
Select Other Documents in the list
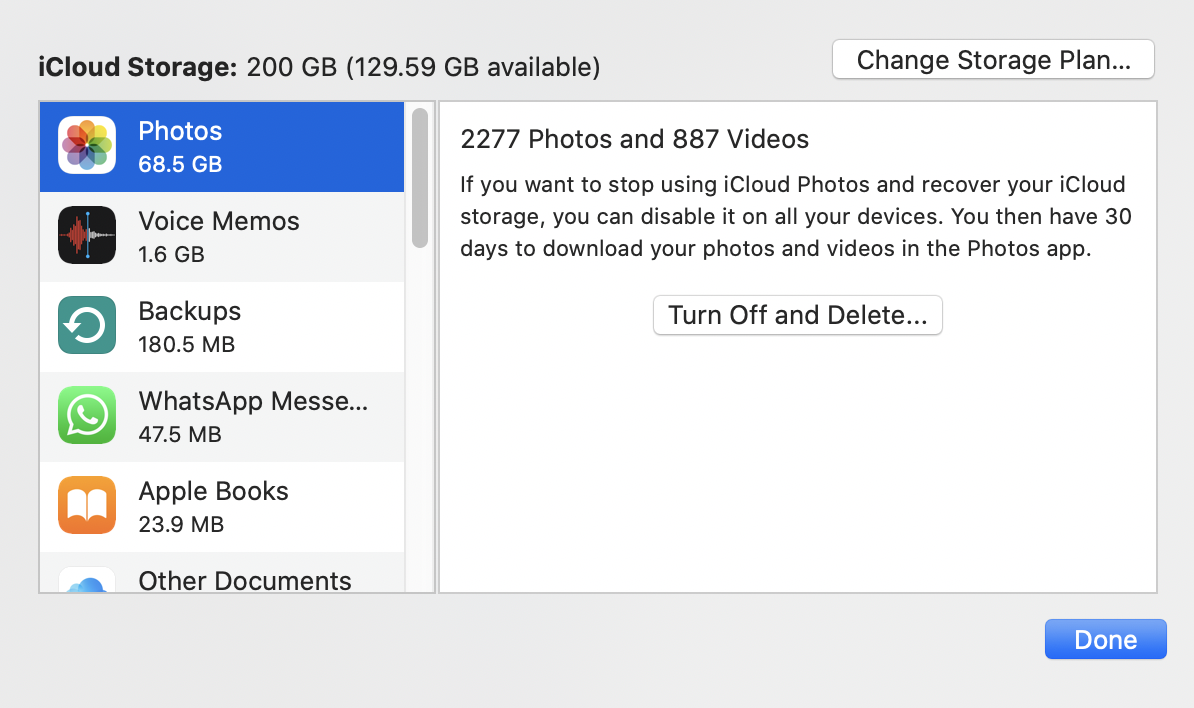pyautogui.click(x=244, y=580)
